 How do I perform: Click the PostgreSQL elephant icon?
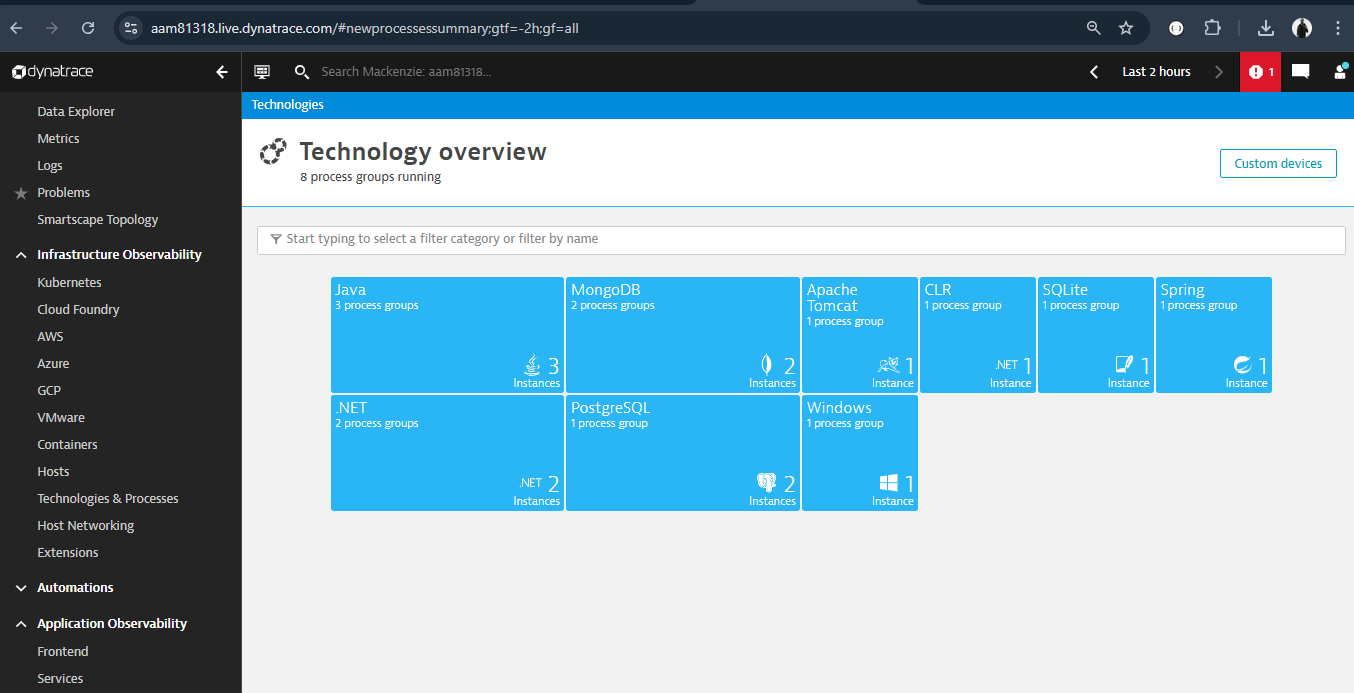click(767, 483)
